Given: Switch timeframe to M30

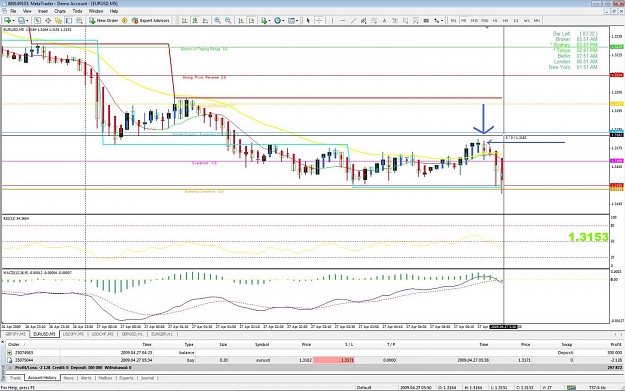Looking at the screenshot, I should (485, 20).
